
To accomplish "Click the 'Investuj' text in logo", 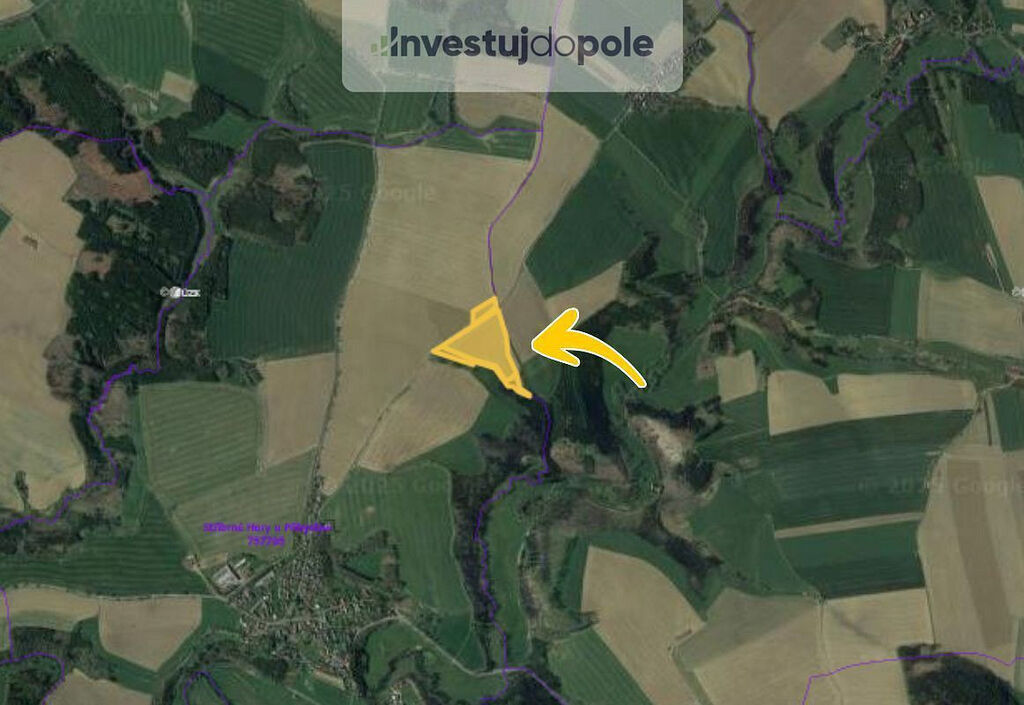I will pos(459,44).
